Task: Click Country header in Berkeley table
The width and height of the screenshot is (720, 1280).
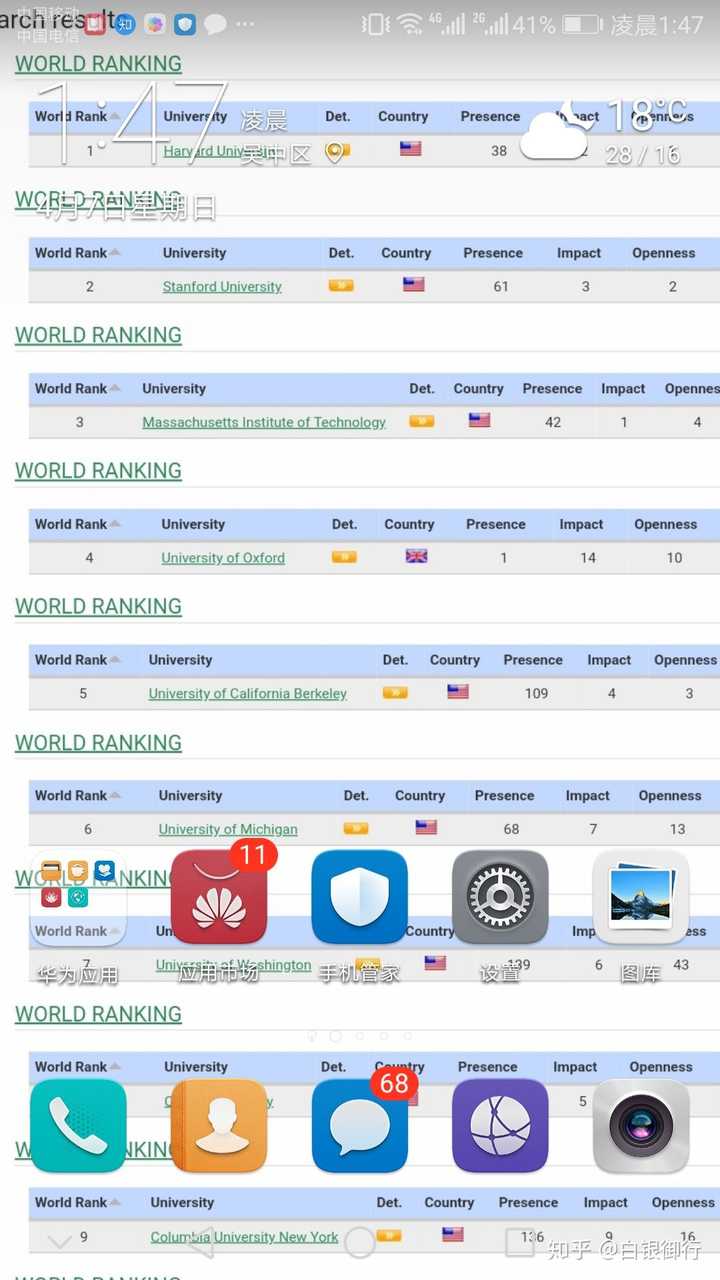Action: click(x=455, y=660)
